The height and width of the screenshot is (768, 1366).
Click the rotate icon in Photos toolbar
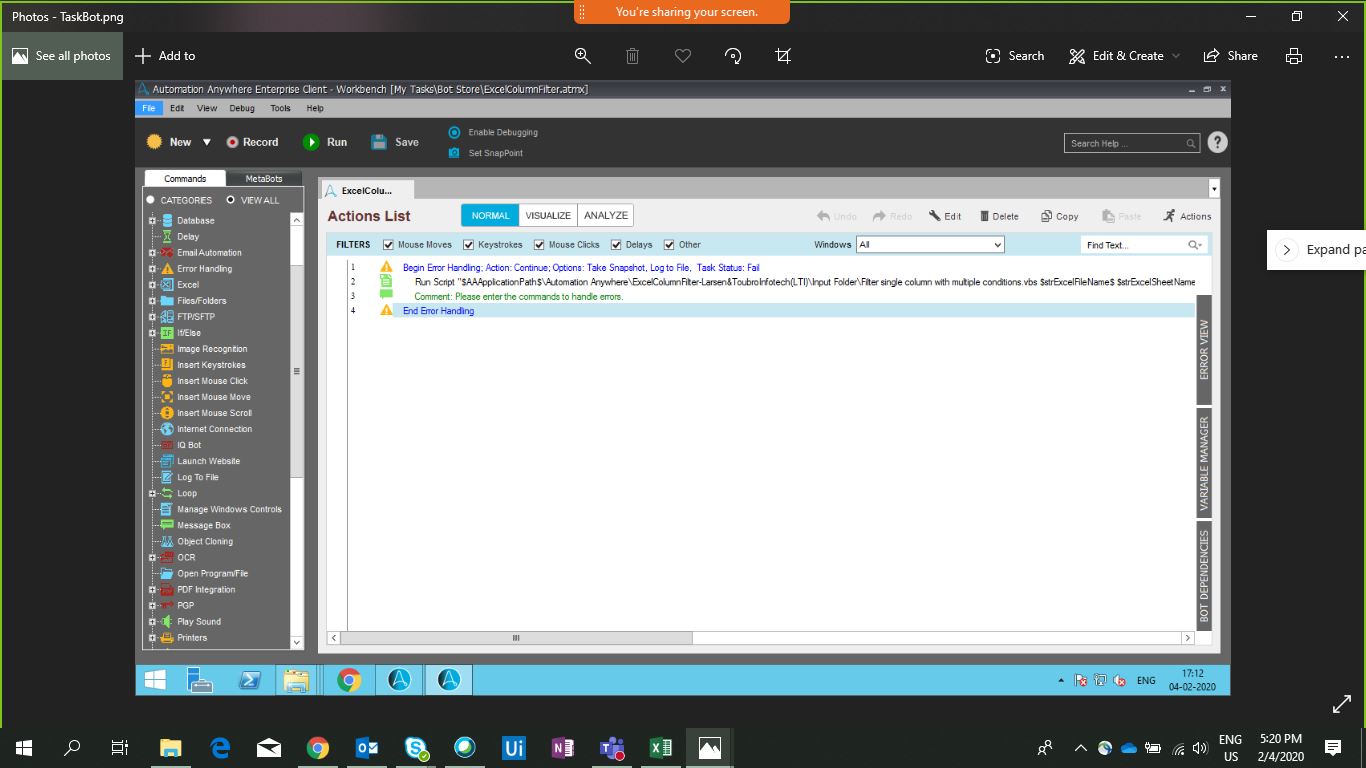[733, 56]
